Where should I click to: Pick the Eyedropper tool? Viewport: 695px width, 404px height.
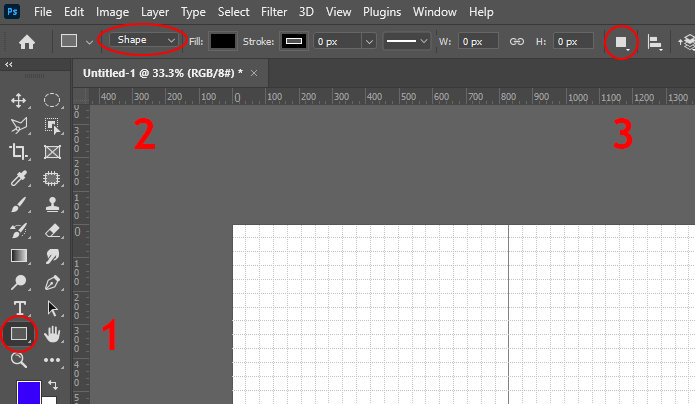tap(18, 178)
